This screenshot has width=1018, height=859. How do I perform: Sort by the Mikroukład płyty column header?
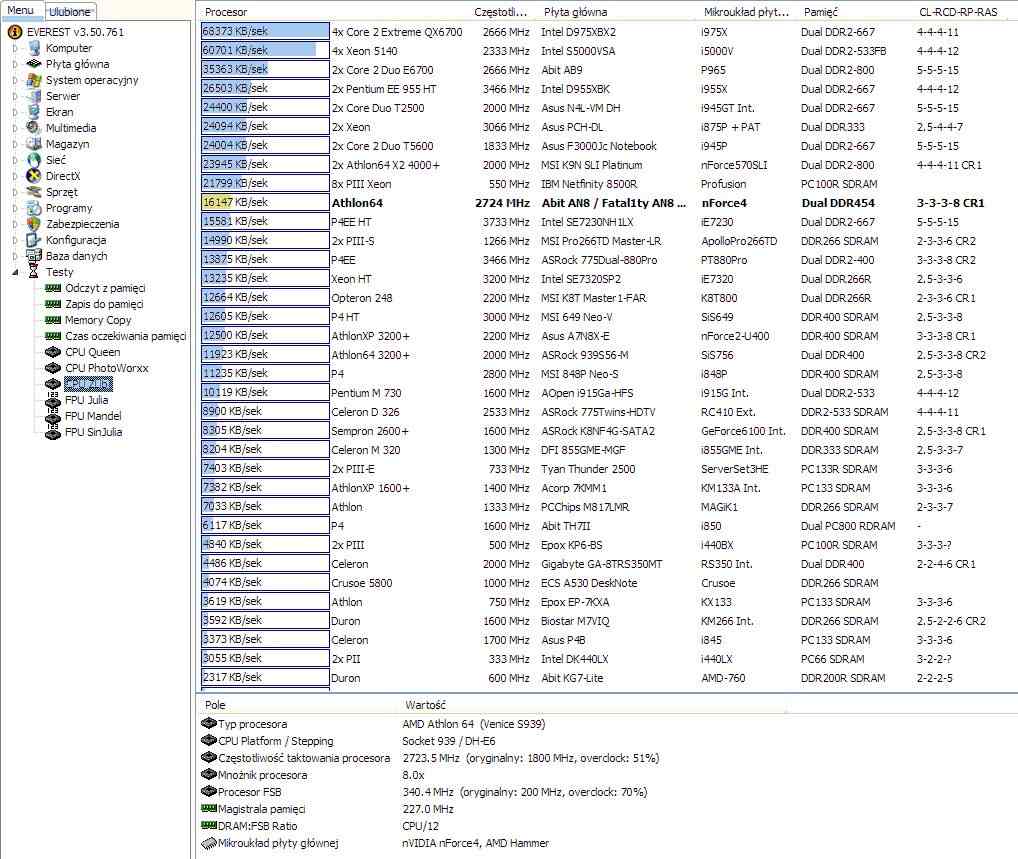pyautogui.click(x=749, y=12)
